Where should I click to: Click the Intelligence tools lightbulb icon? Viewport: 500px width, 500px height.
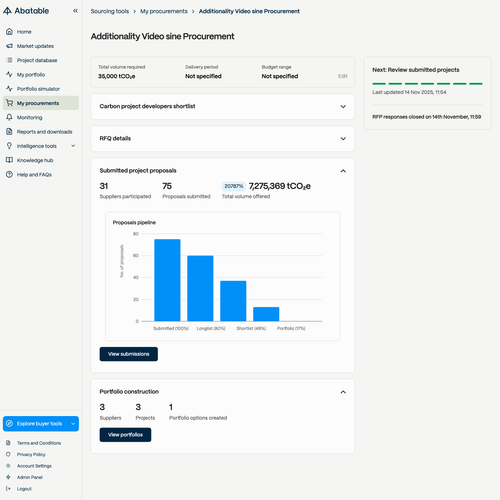[x=9, y=146]
